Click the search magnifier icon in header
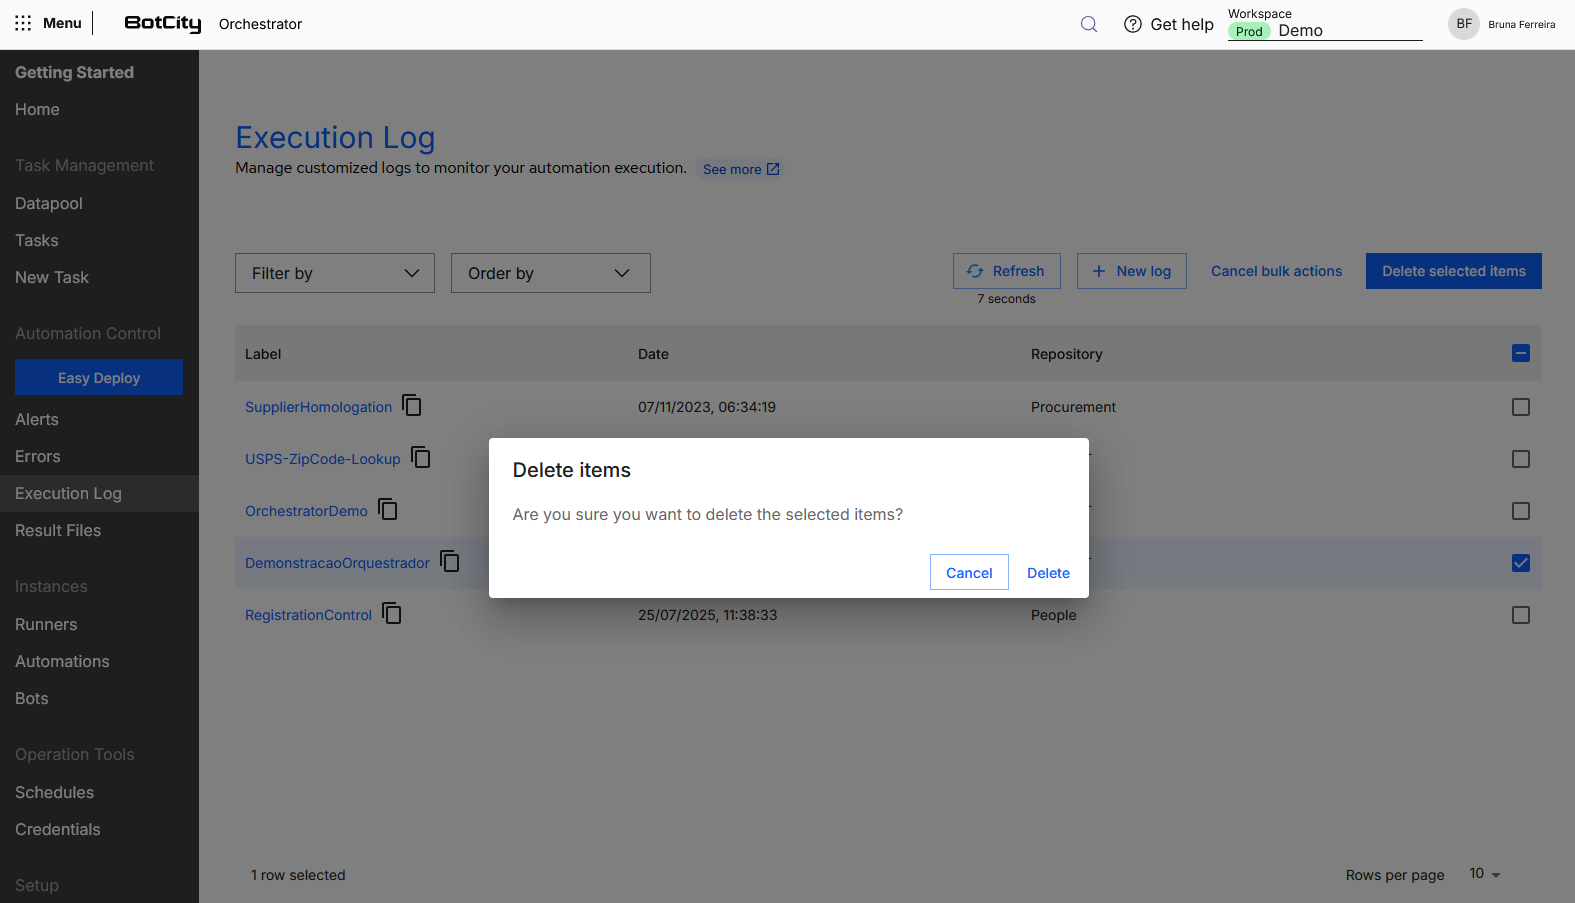 (1089, 24)
